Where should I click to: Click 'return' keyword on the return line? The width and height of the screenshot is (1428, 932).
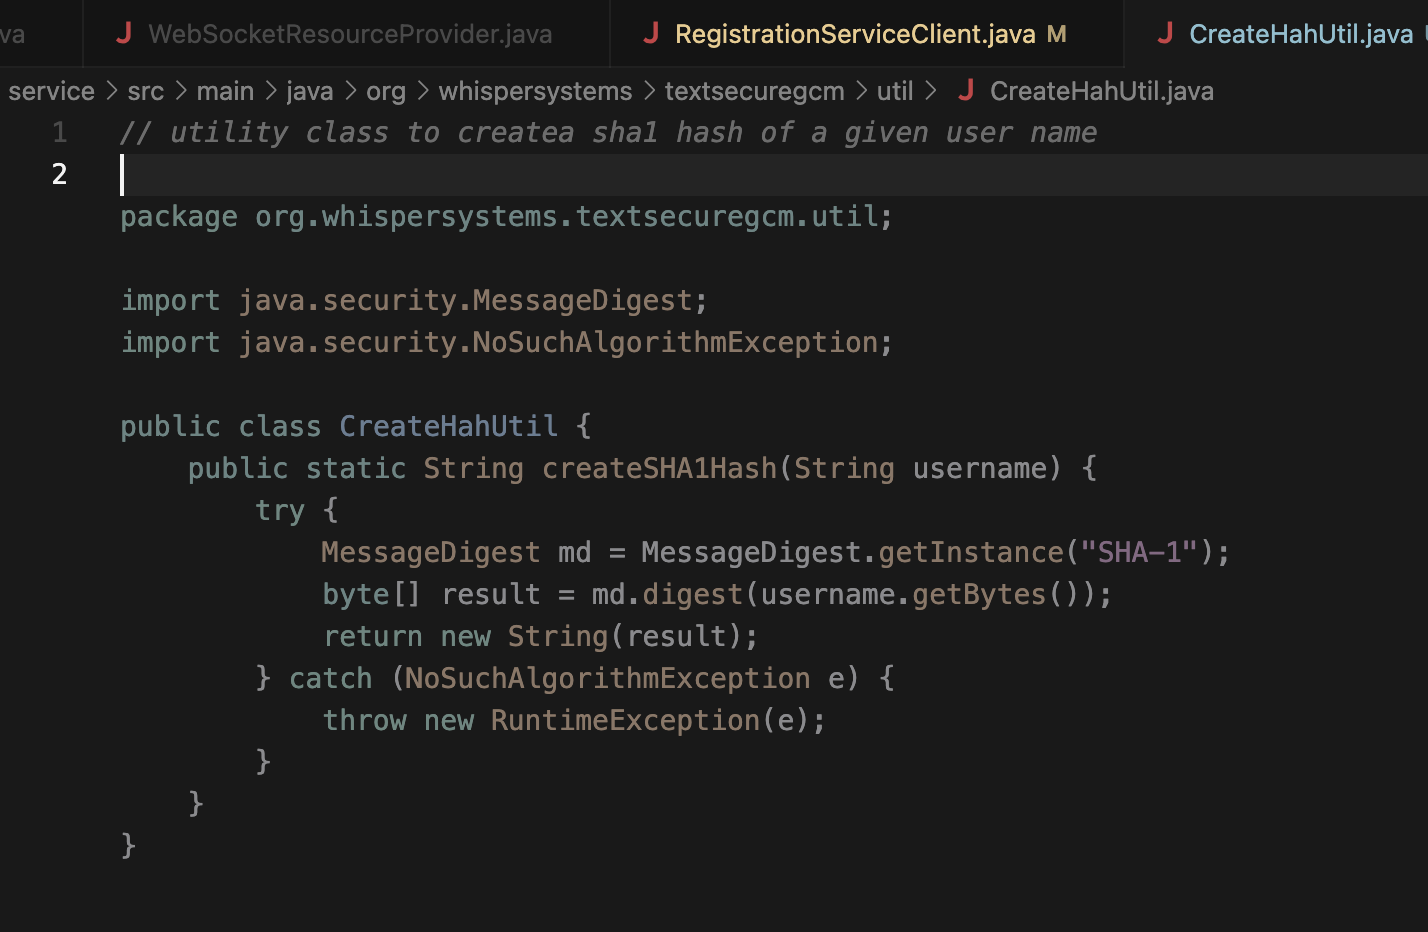click(x=372, y=636)
